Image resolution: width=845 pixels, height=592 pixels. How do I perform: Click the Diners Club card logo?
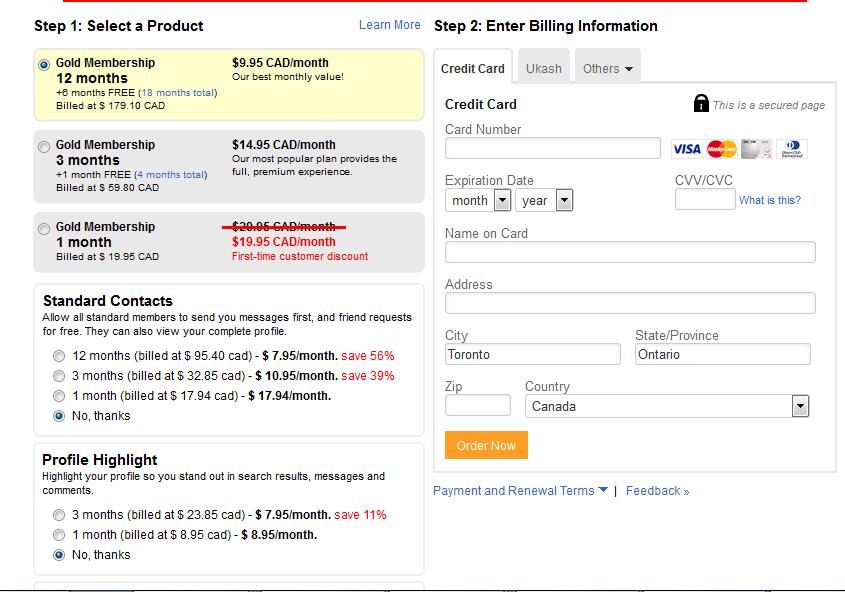pos(791,149)
